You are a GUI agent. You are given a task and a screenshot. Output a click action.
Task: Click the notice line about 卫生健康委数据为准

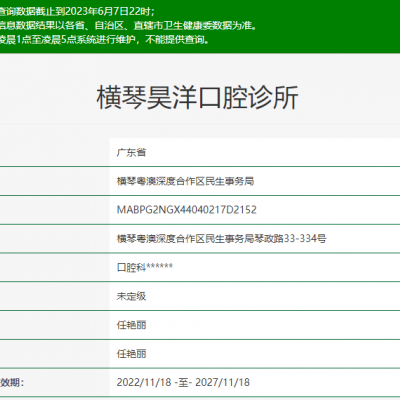(x=128, y=25)
